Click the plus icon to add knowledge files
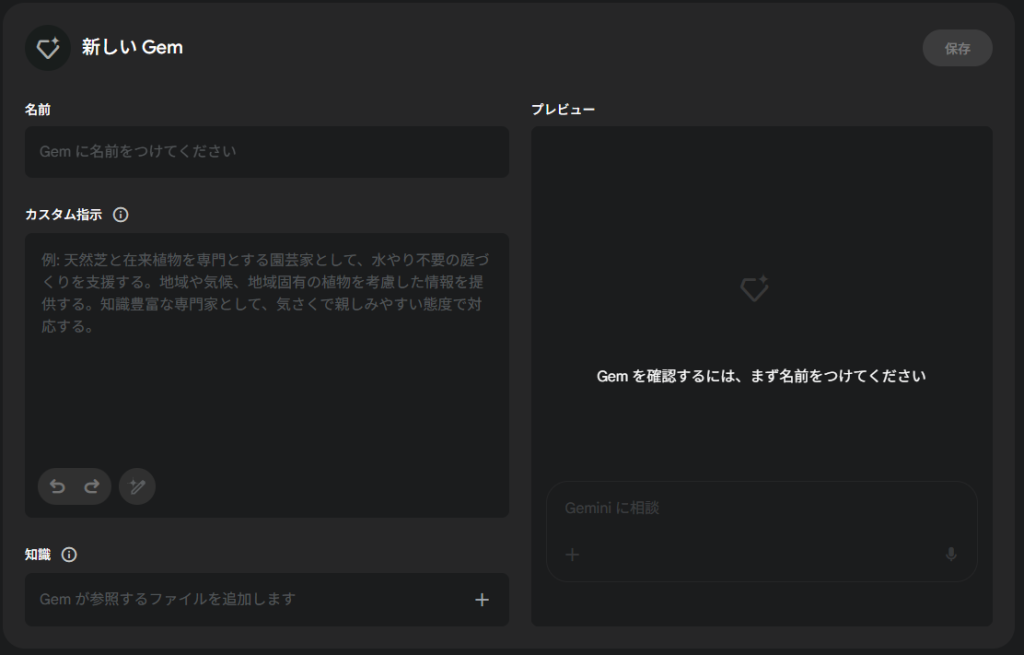Image resolution: width=1024 pixels, height=655 pixels. pyautogui.click(x=482, y=599)
